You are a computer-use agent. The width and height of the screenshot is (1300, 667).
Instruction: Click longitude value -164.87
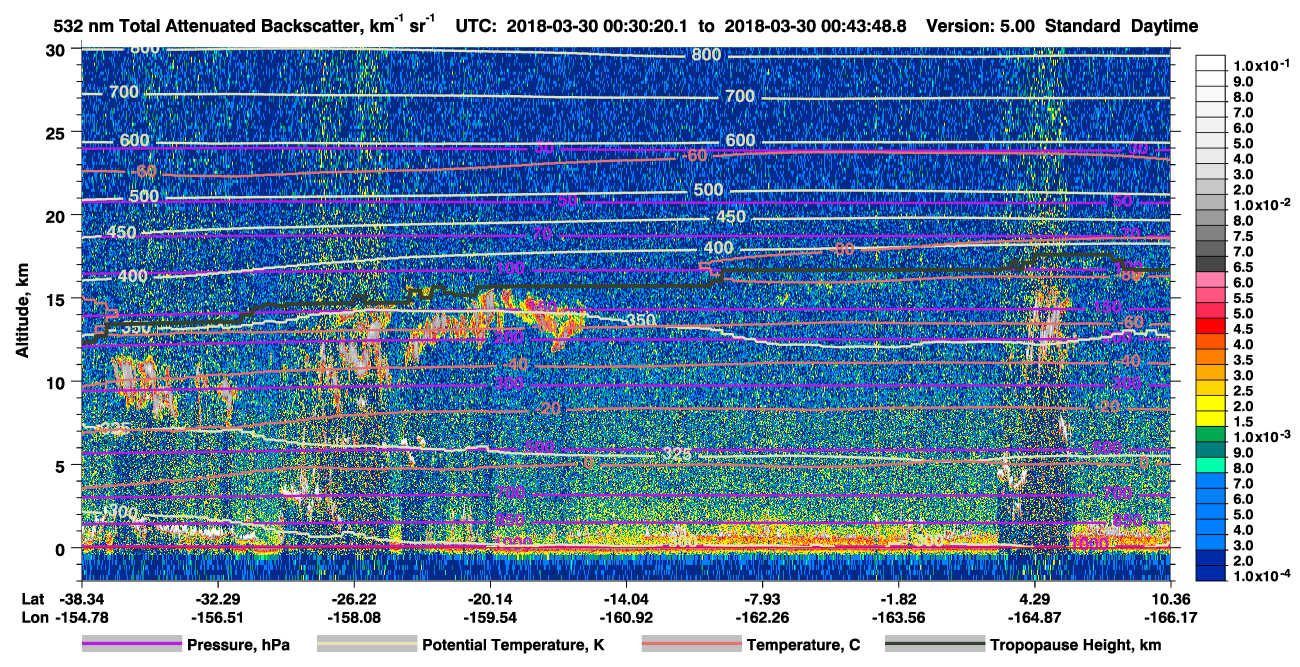click(x=1034, y=617)
